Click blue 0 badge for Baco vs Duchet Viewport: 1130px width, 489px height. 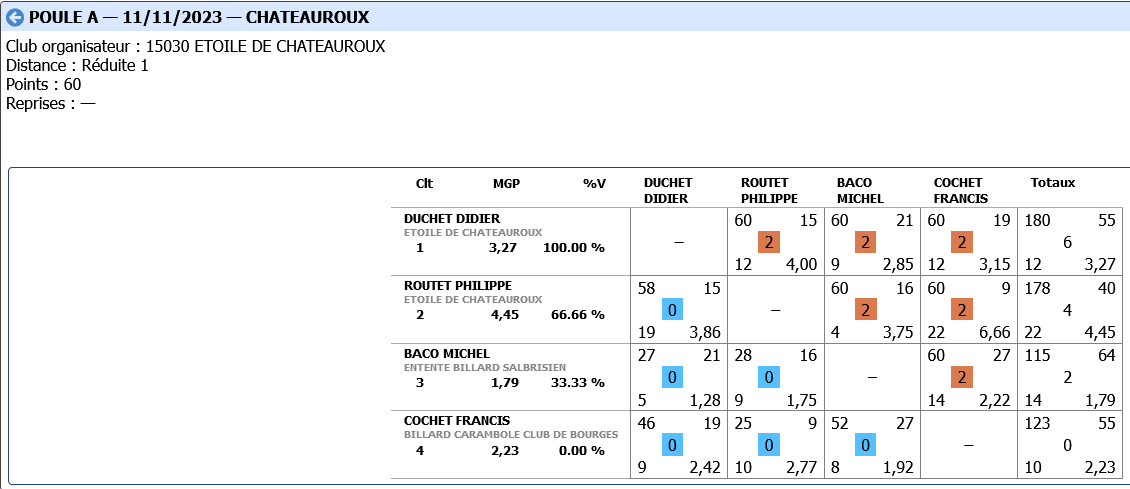[672, 377]
